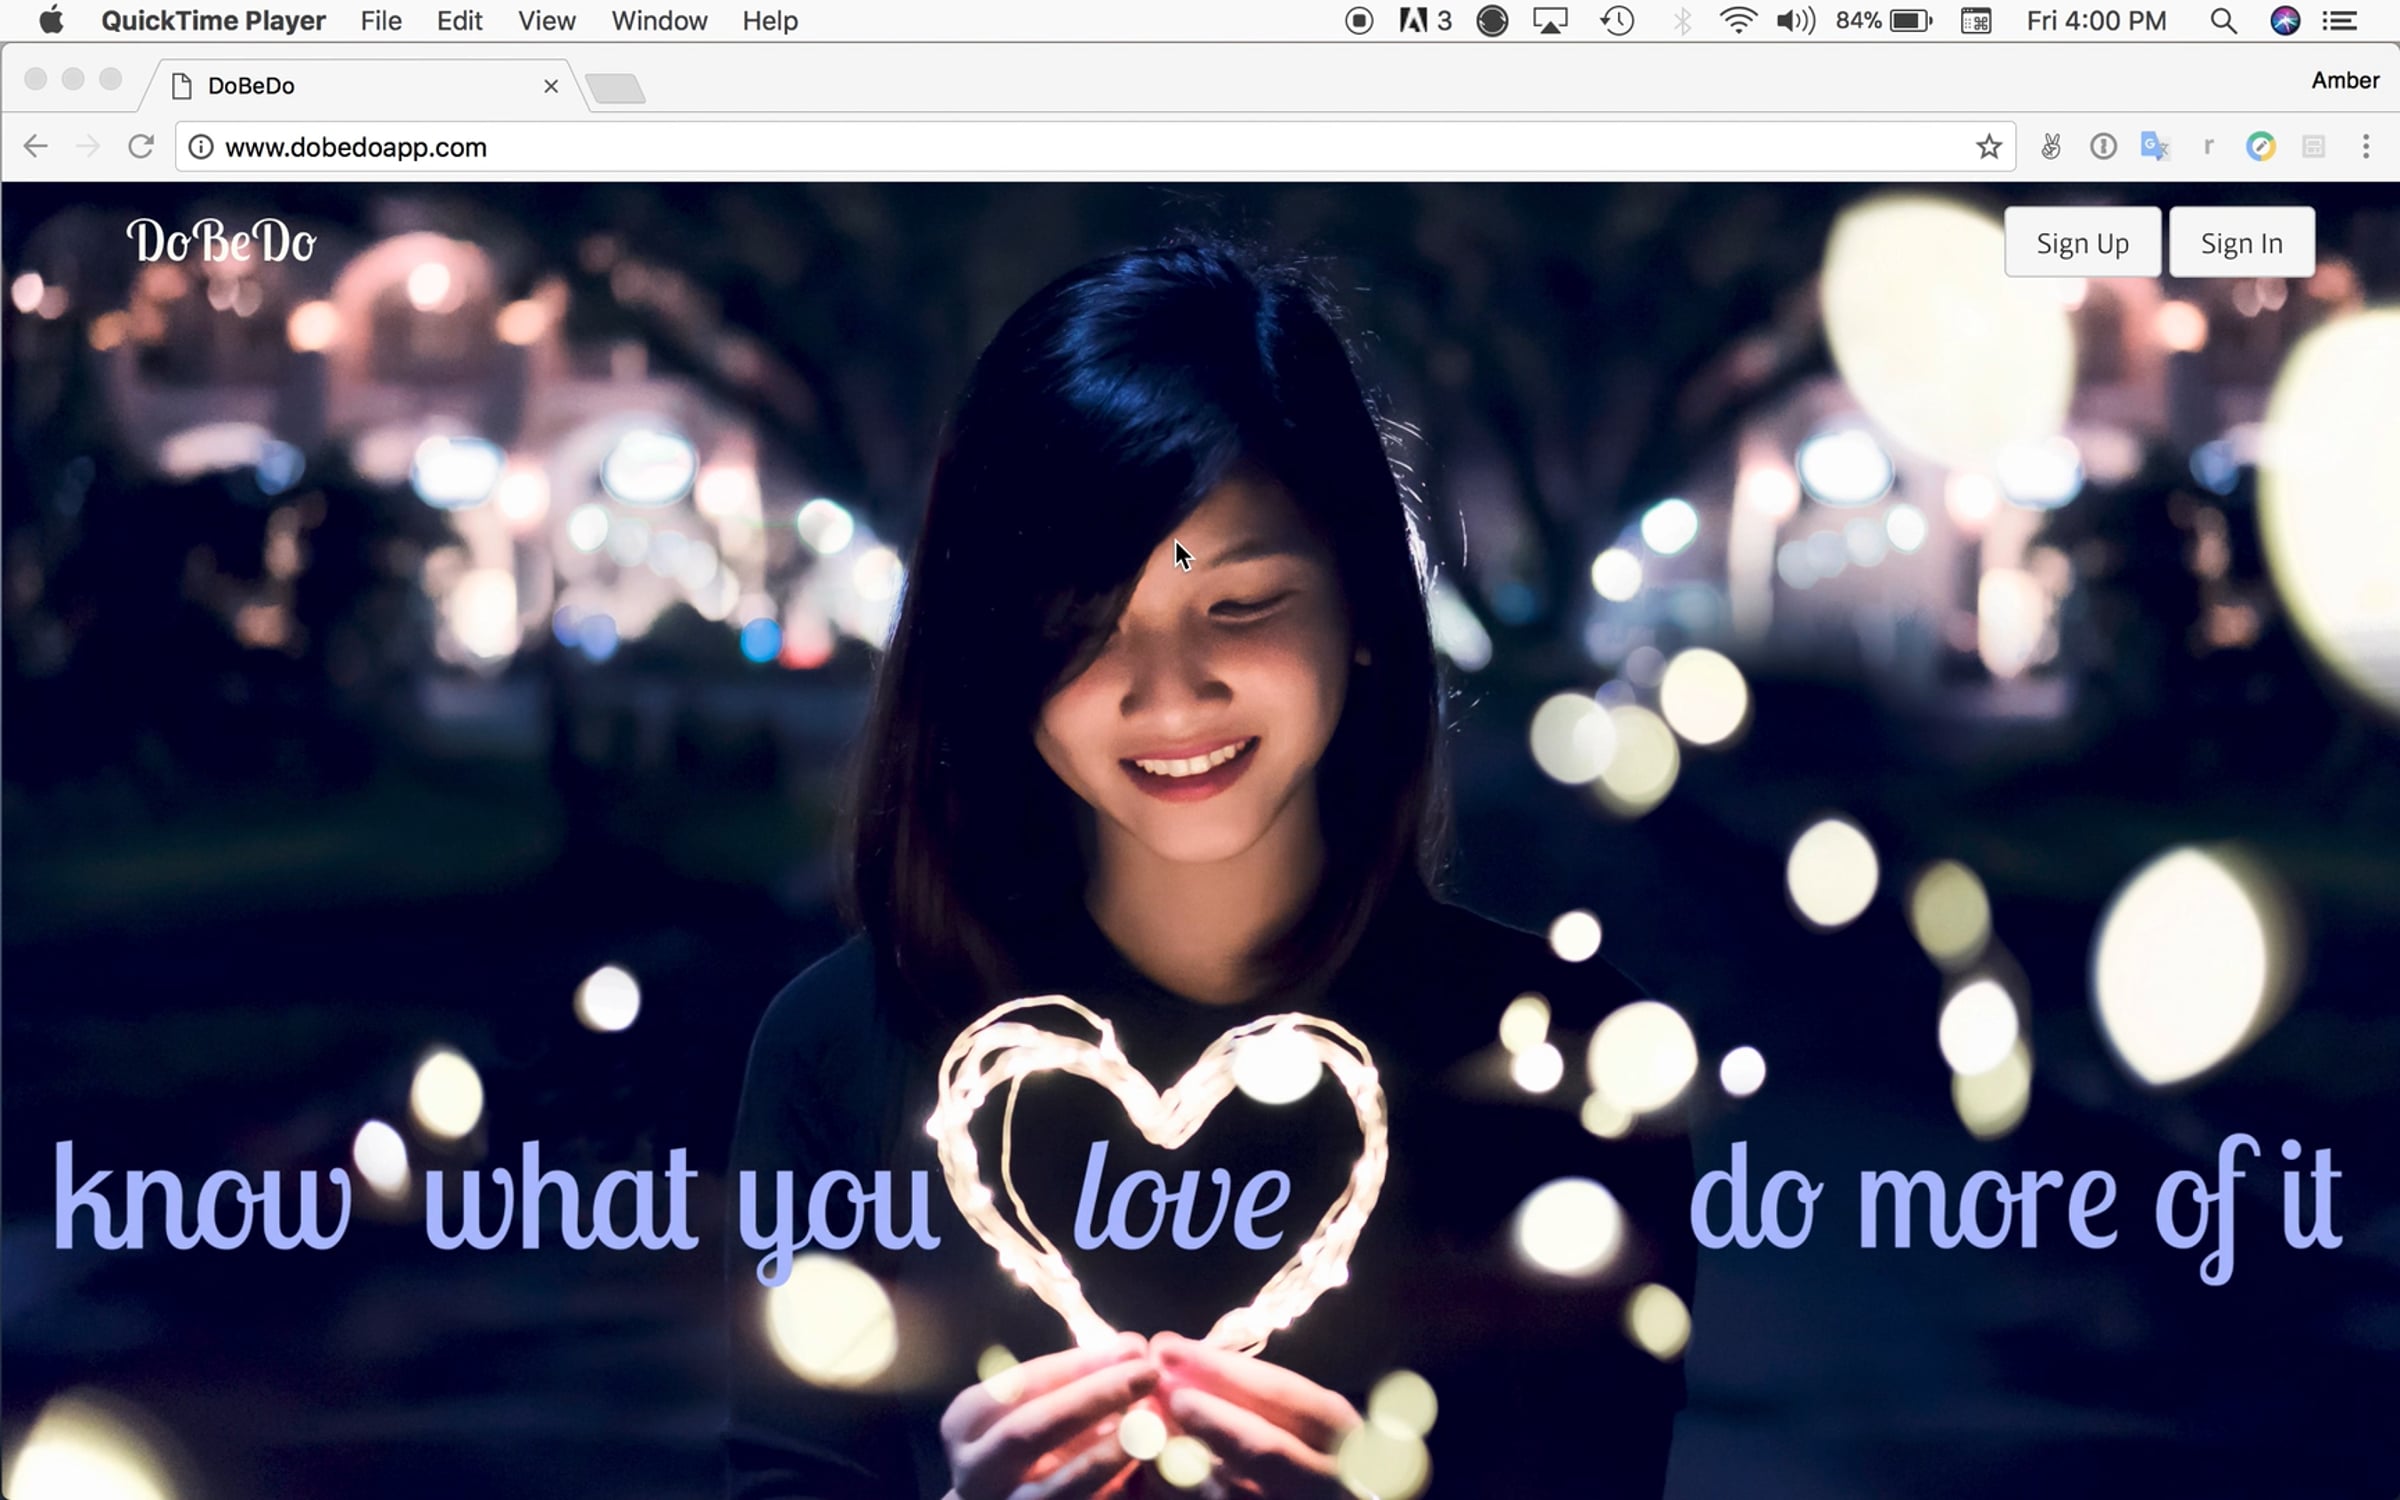The height and width of the screenshot is (1500, 2400).
Task: Open Spotlight search in menu bar
Action: point(2223,21)
